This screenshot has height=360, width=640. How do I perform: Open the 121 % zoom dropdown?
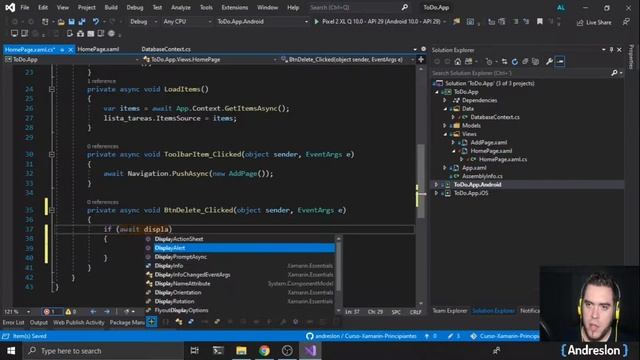coord(17,312)
